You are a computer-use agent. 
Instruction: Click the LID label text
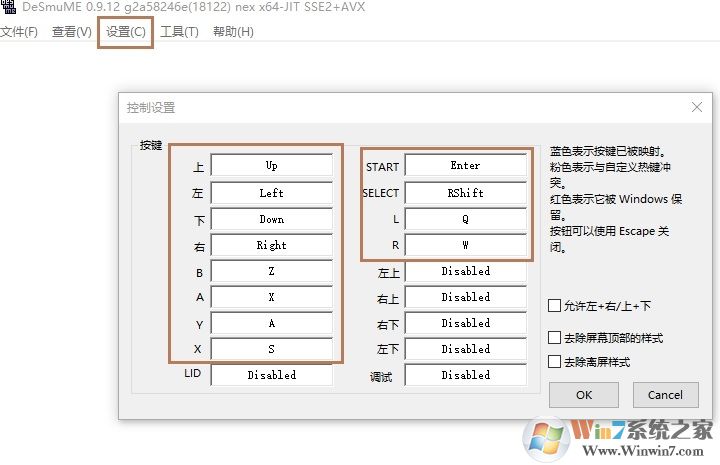pyautogui.click(x=192, y=373)
